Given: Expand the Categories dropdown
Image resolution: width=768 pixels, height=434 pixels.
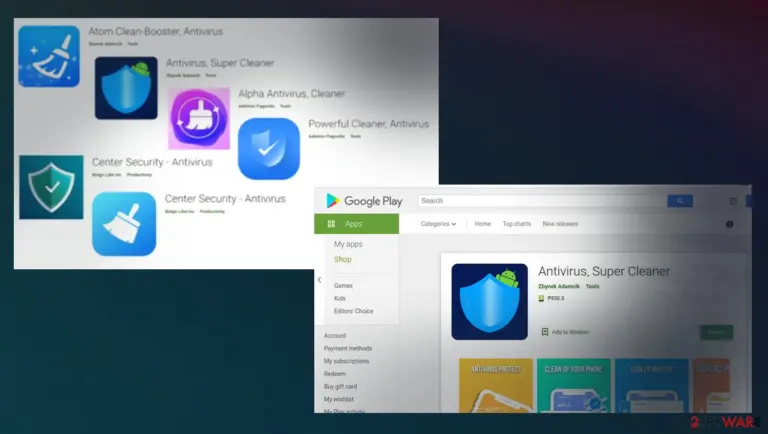Looking at the screenshot, I should point(438,224).
